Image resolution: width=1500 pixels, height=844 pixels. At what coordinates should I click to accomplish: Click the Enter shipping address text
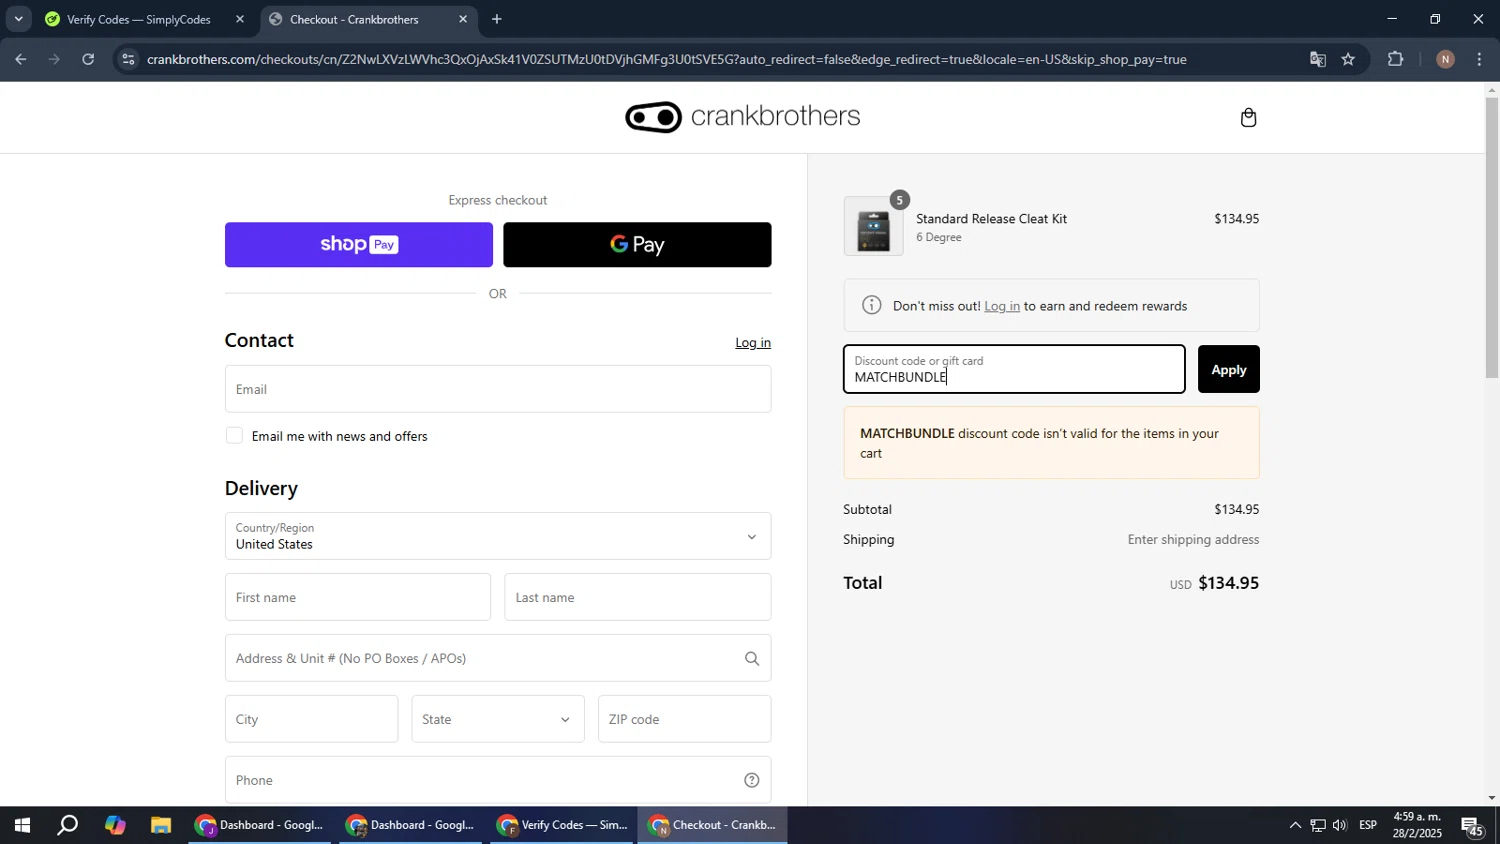pos(1193,540)
